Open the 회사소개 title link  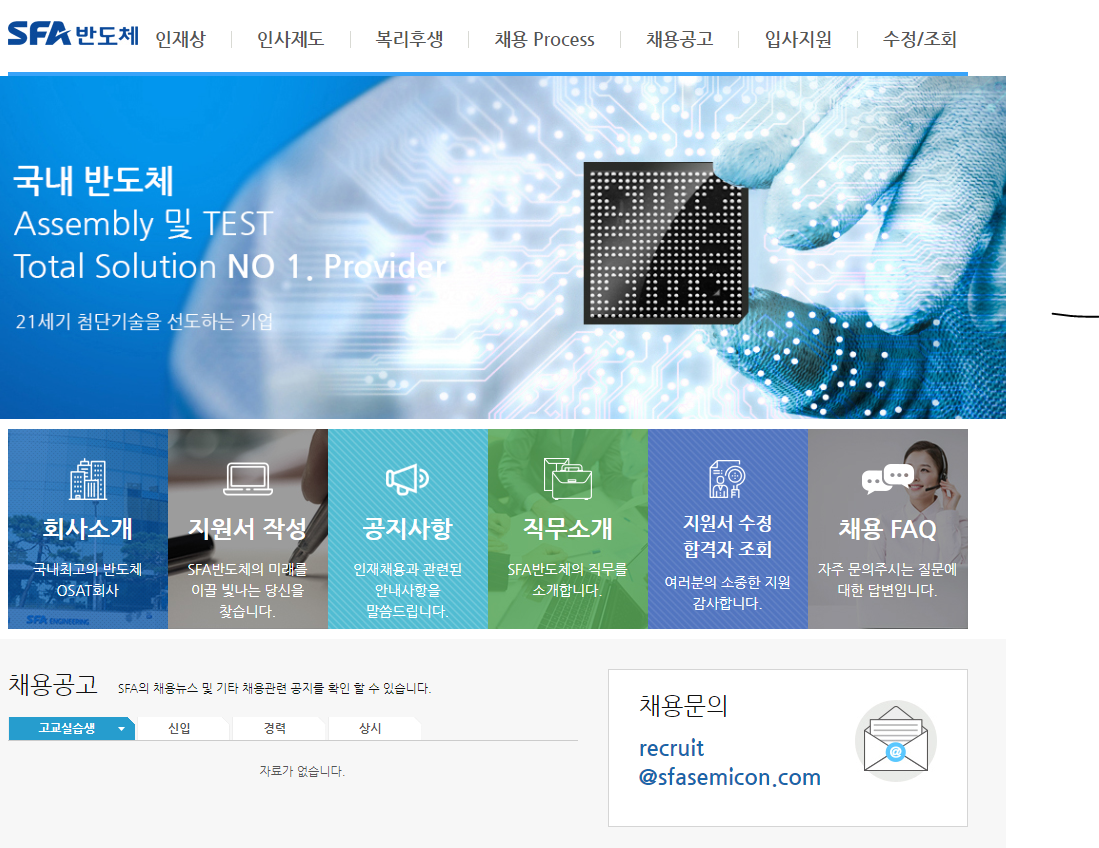[x=88, y=528]
